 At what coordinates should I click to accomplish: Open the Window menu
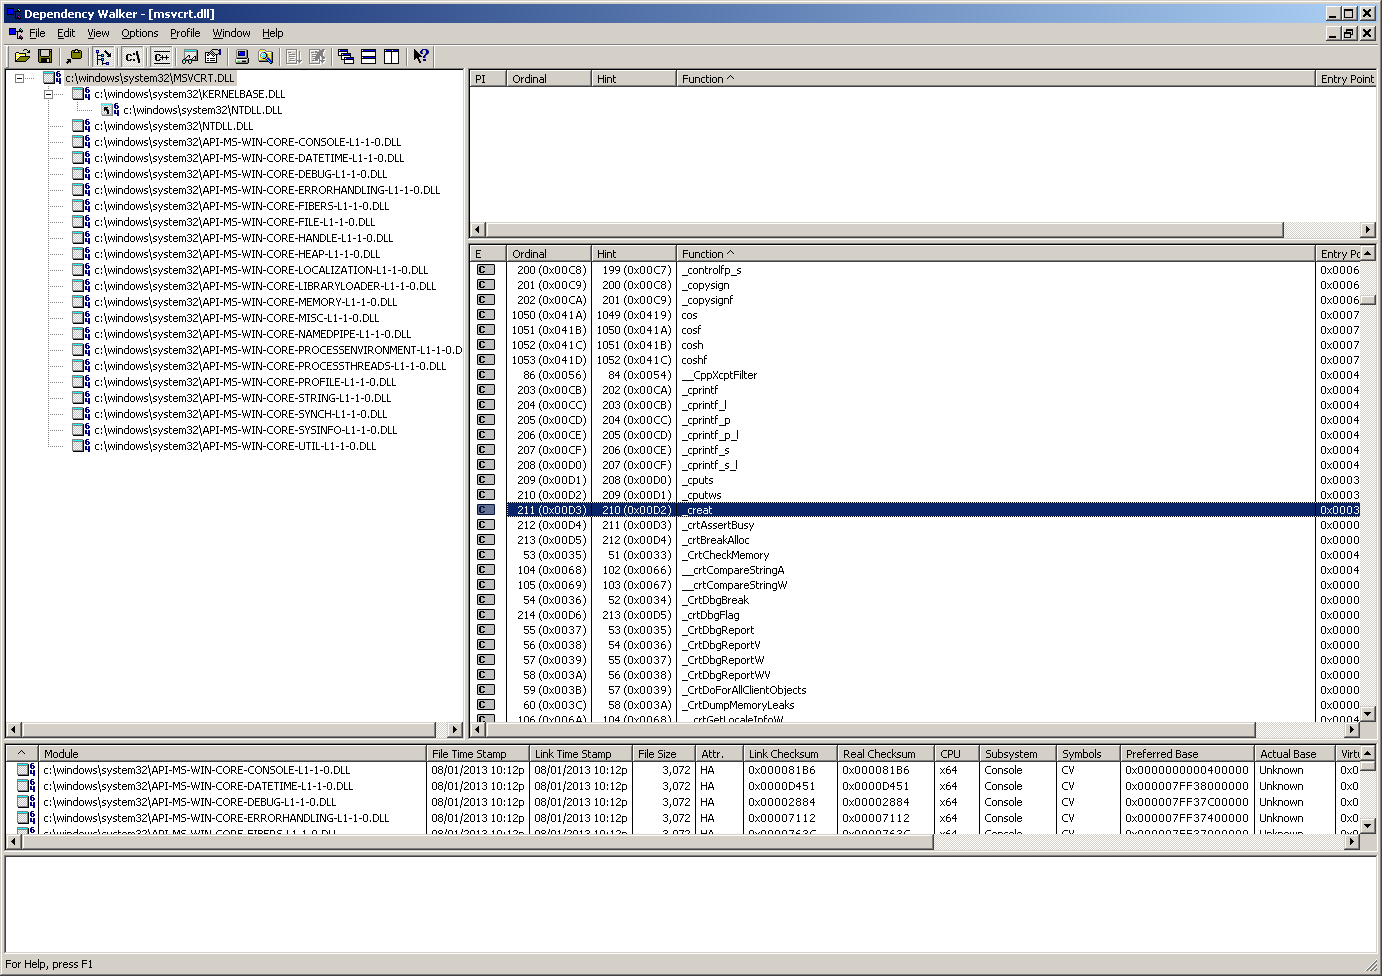(231, 33)
